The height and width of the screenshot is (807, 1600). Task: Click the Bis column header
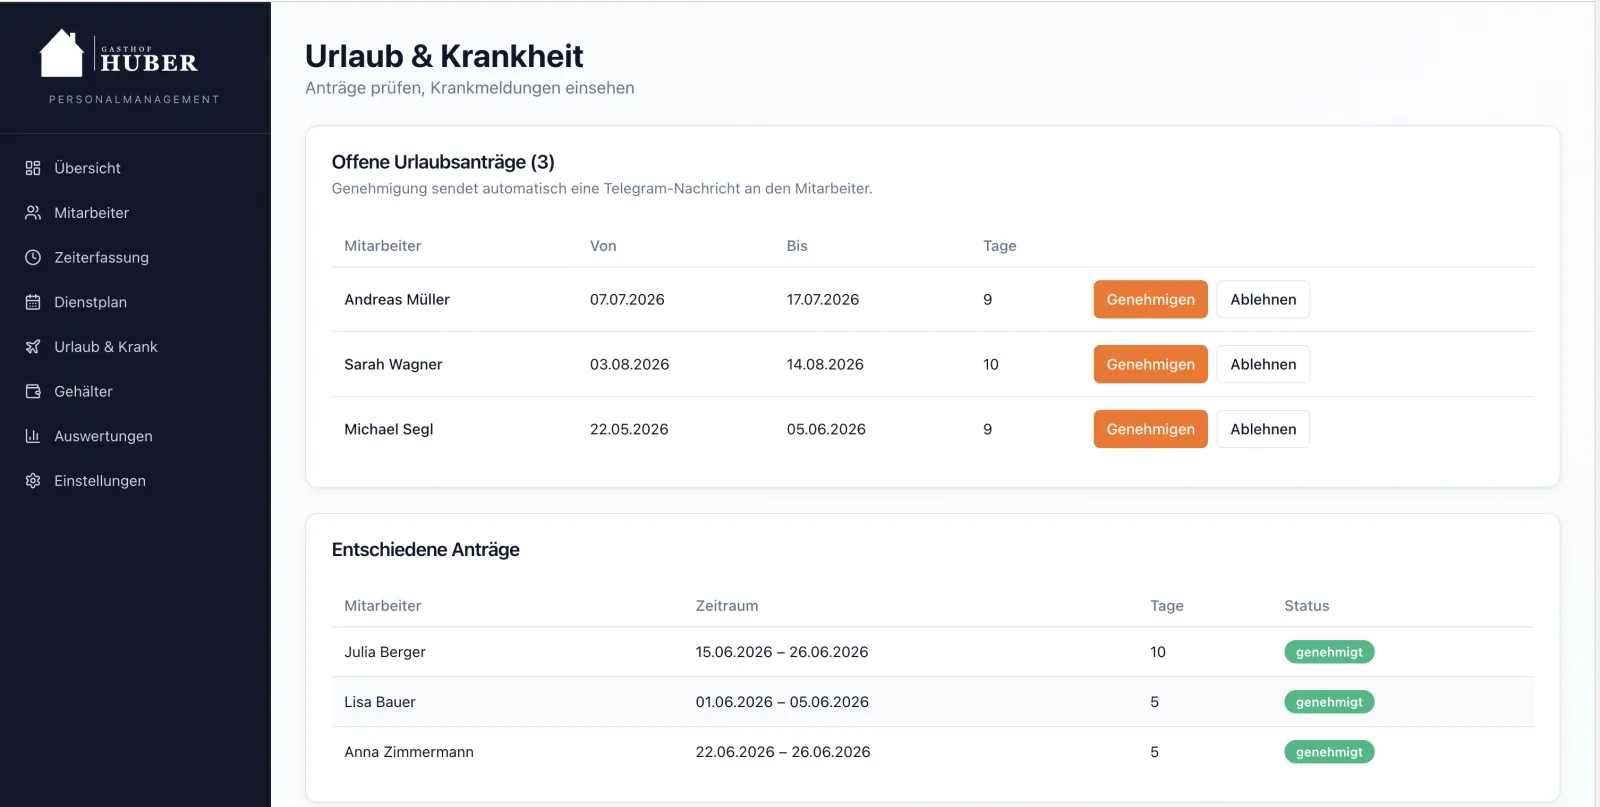click(797, 246)
